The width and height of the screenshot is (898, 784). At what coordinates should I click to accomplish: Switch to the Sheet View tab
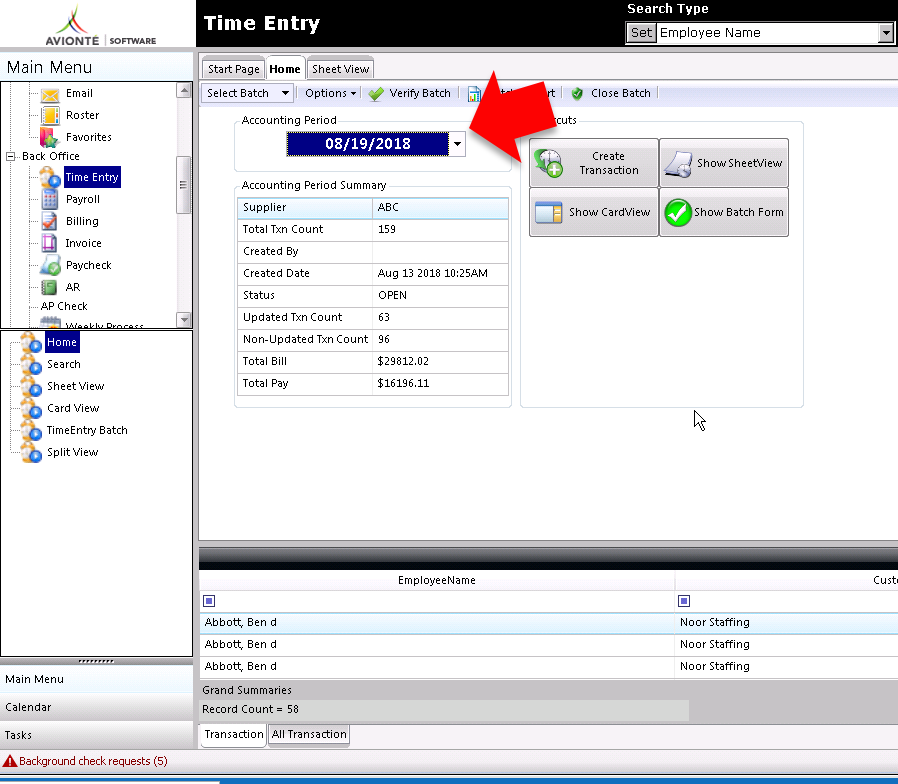click(340, 69)
